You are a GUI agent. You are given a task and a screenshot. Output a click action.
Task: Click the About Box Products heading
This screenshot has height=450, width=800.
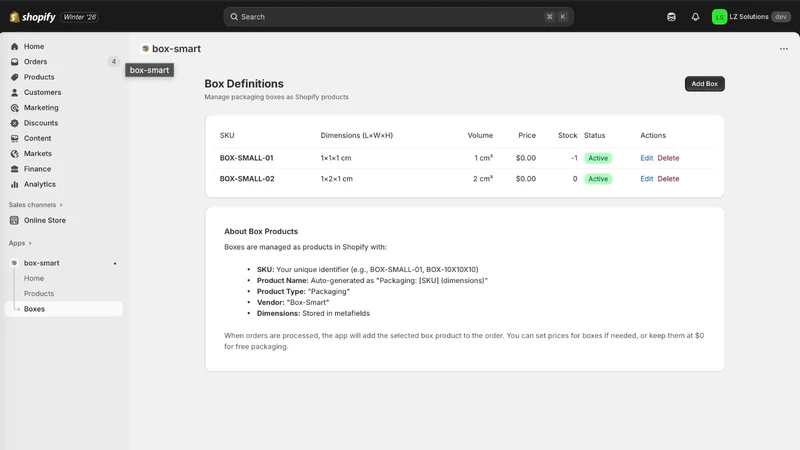point(261,231)
